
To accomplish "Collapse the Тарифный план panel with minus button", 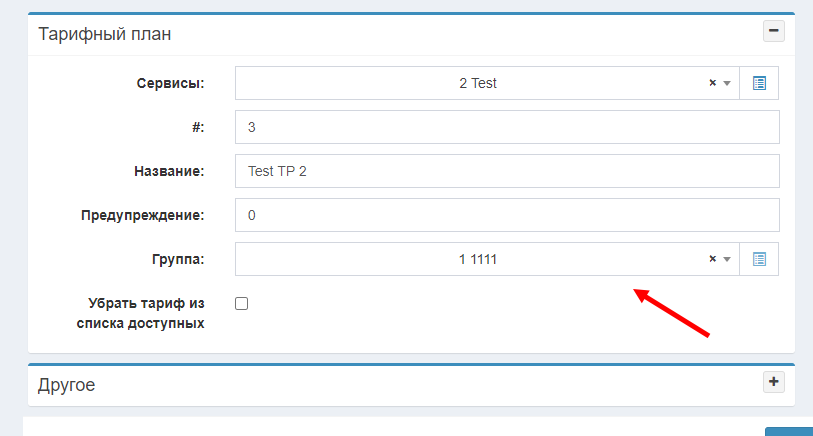I will (773, 32).
